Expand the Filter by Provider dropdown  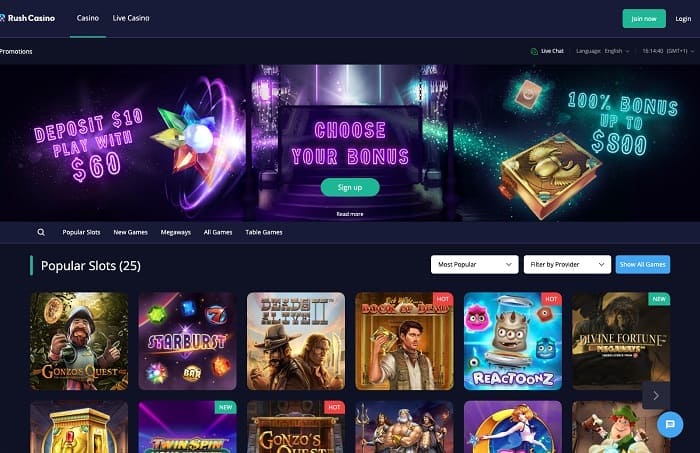[x=567, y=265]
